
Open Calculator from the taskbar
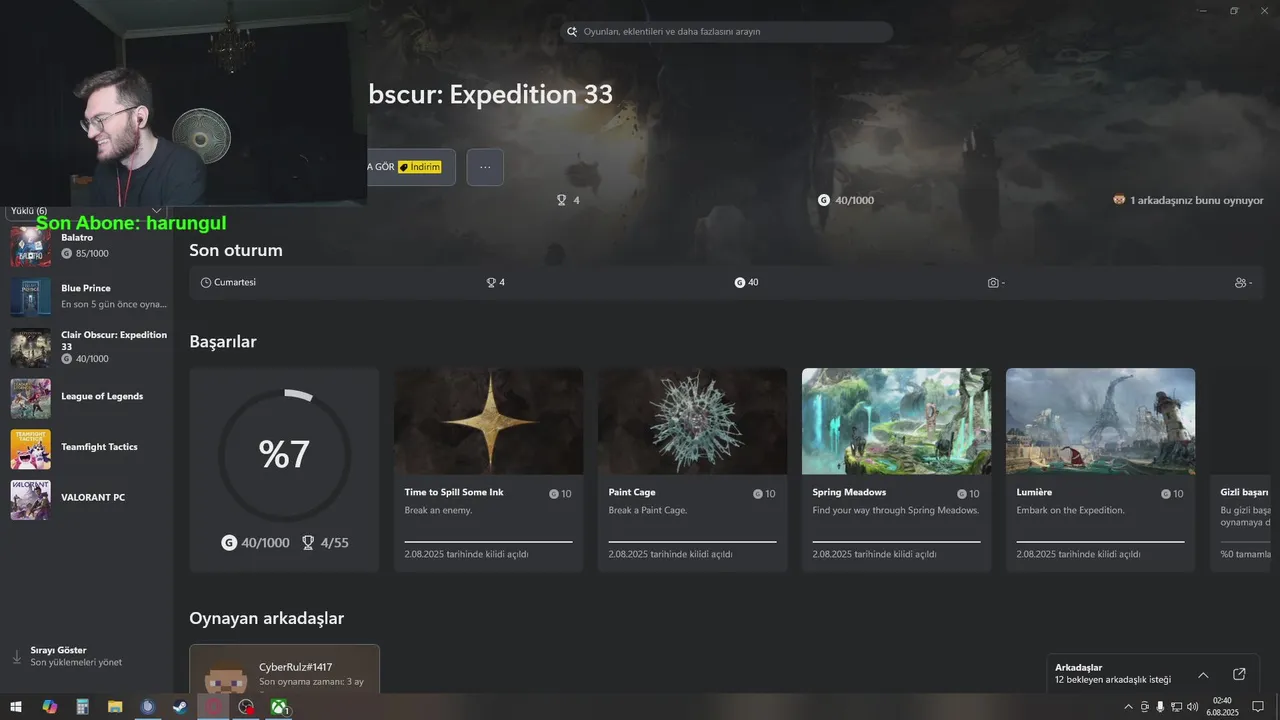tap(82, 707)
